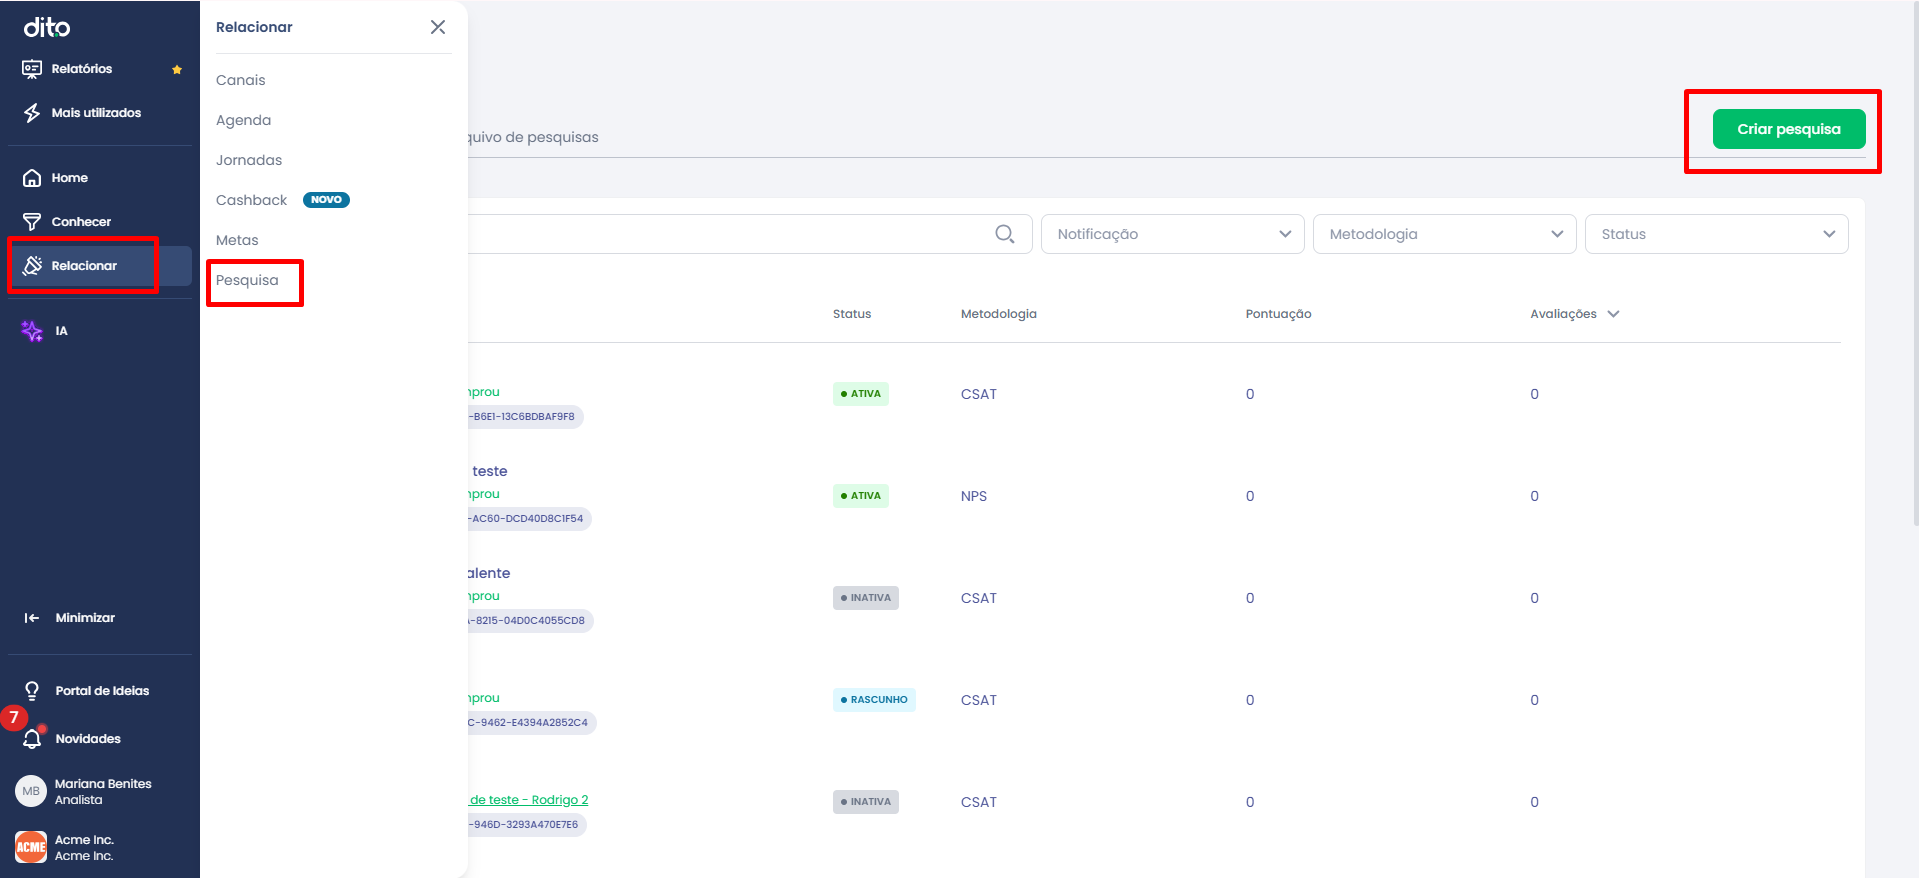This screenshot has width=1919, height=878.
Task: Open the MB user avatar
Action: coord(31,791)
